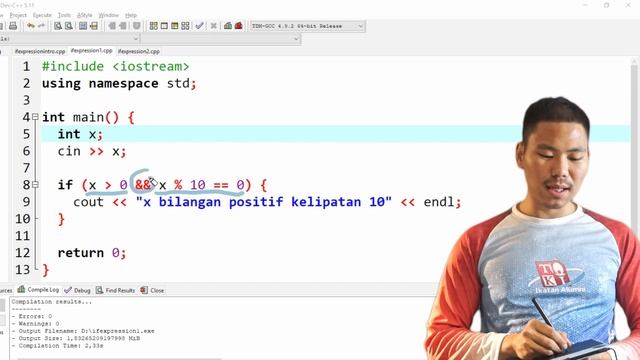Click the Compile & Run icon

175,26
